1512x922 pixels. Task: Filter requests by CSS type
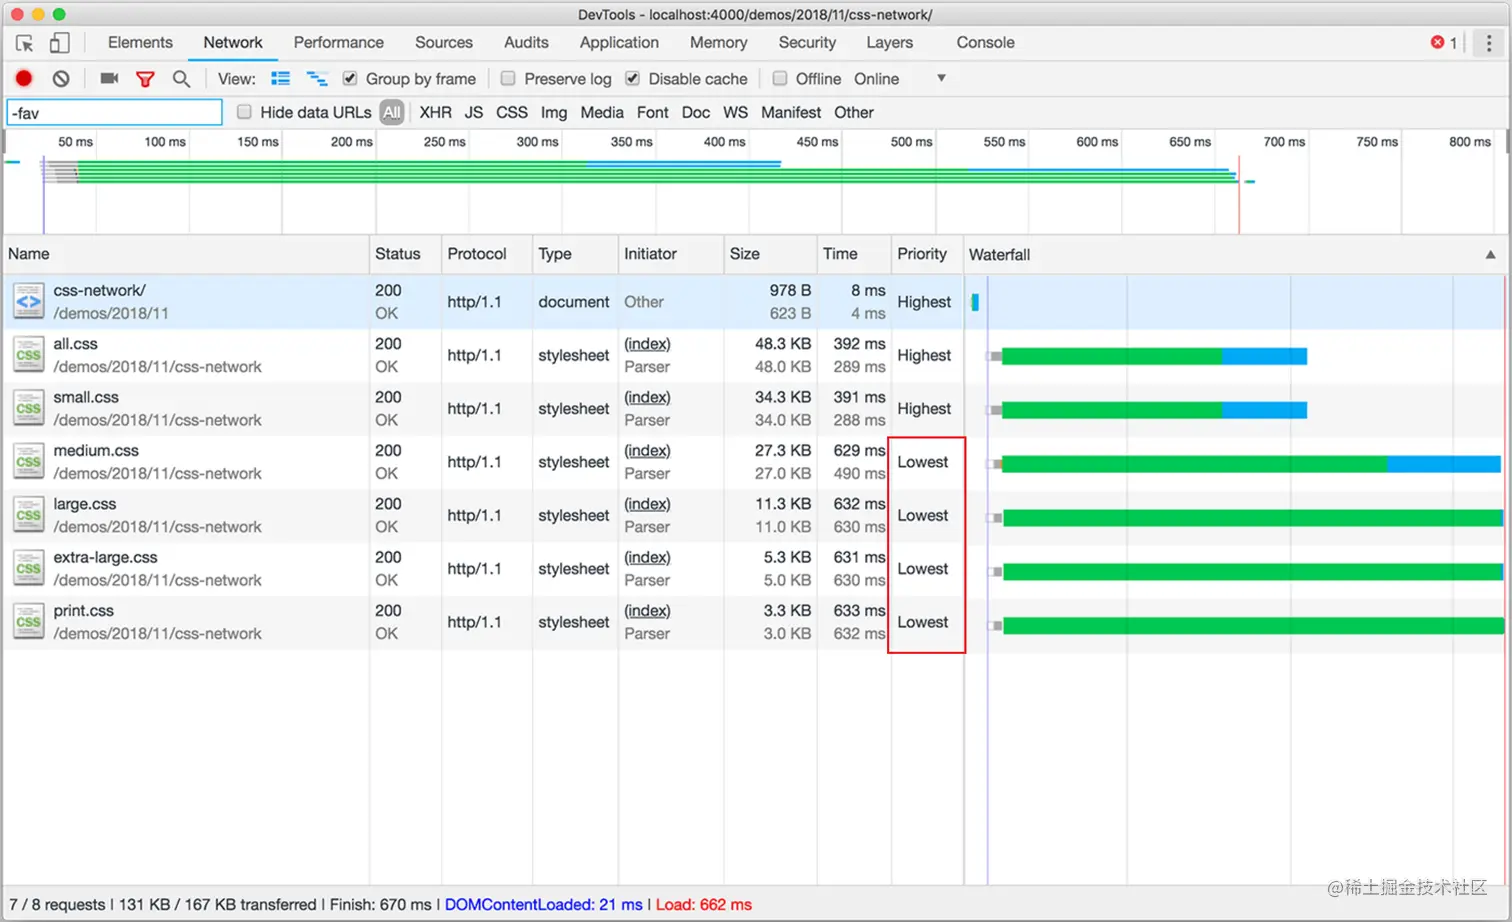click(512, 113)
